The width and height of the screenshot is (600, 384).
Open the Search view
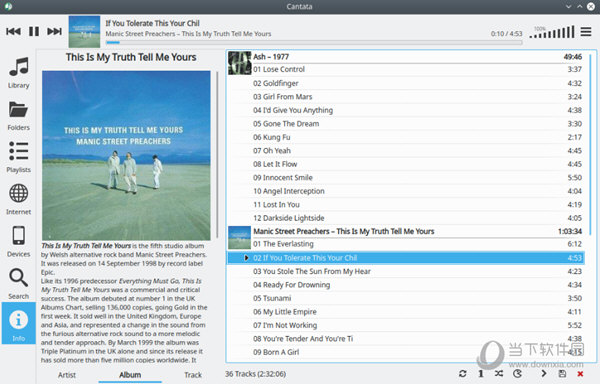point(18,283)
